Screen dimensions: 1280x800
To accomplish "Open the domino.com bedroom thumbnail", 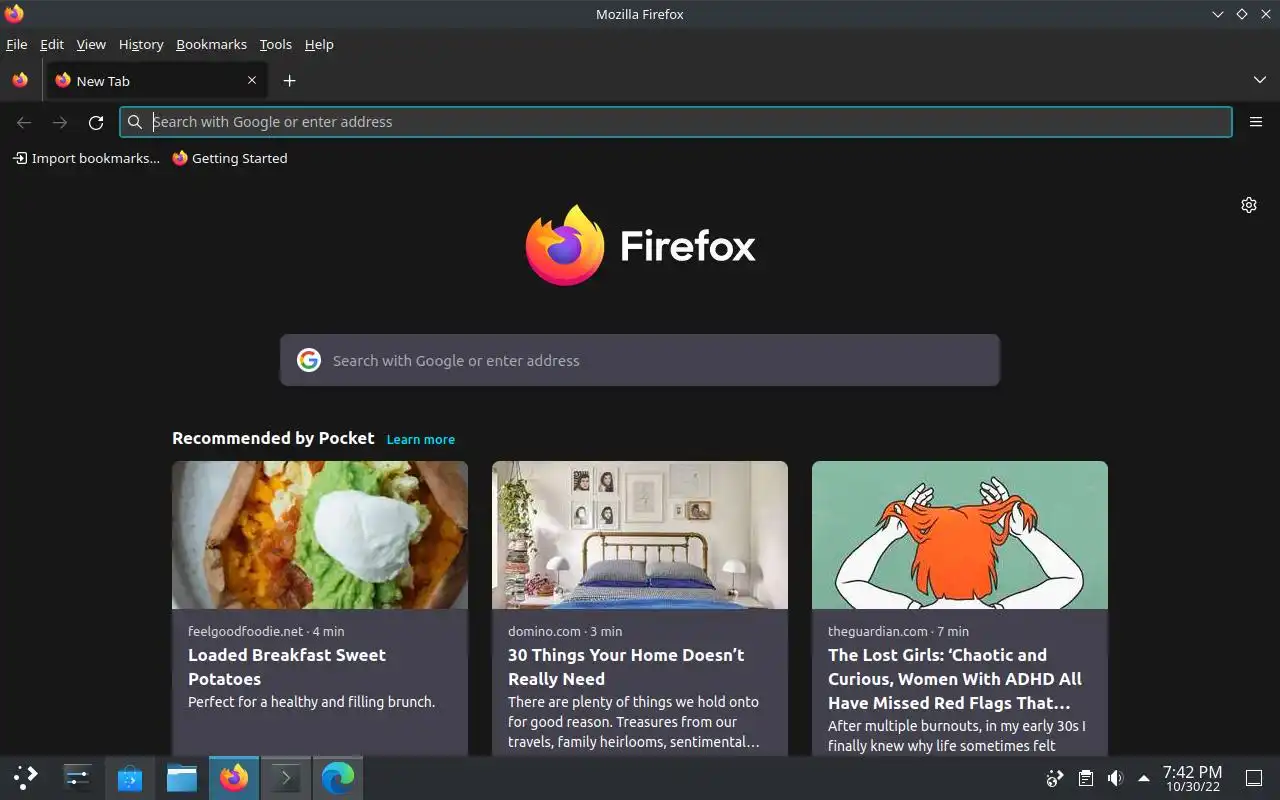I will click(640, 535).
